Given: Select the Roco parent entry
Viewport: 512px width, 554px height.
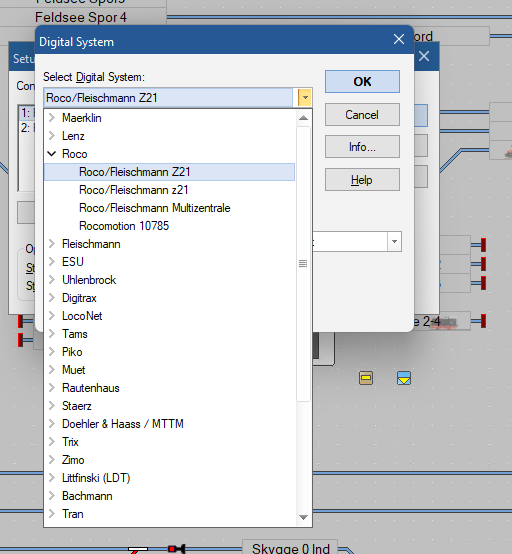Looking at the screenshot, I should 75,154.
